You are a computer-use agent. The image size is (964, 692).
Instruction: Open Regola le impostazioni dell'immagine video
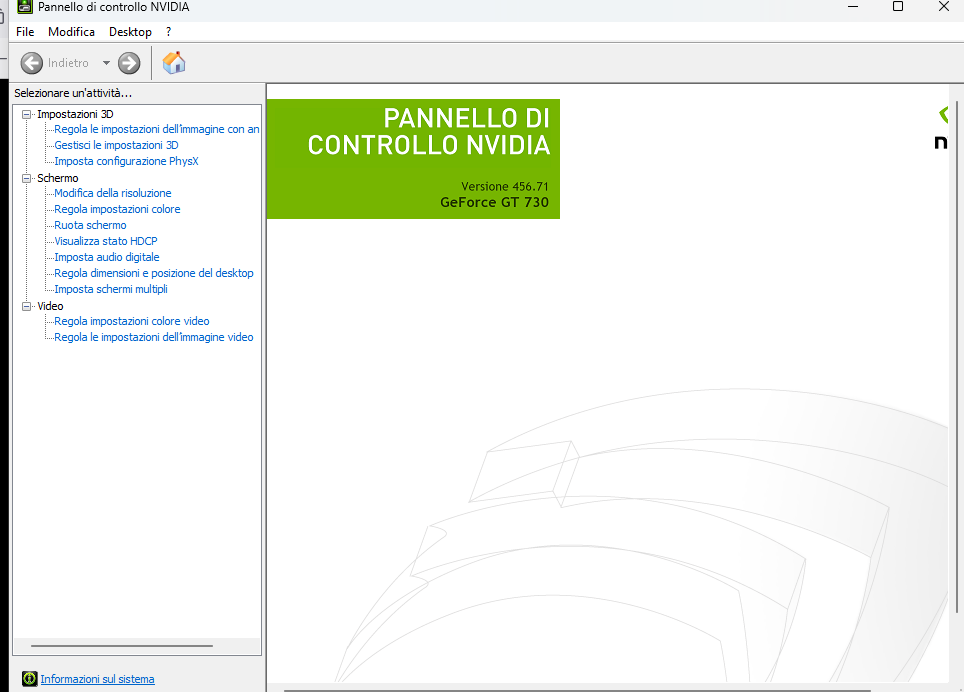[x=154, y=337]
